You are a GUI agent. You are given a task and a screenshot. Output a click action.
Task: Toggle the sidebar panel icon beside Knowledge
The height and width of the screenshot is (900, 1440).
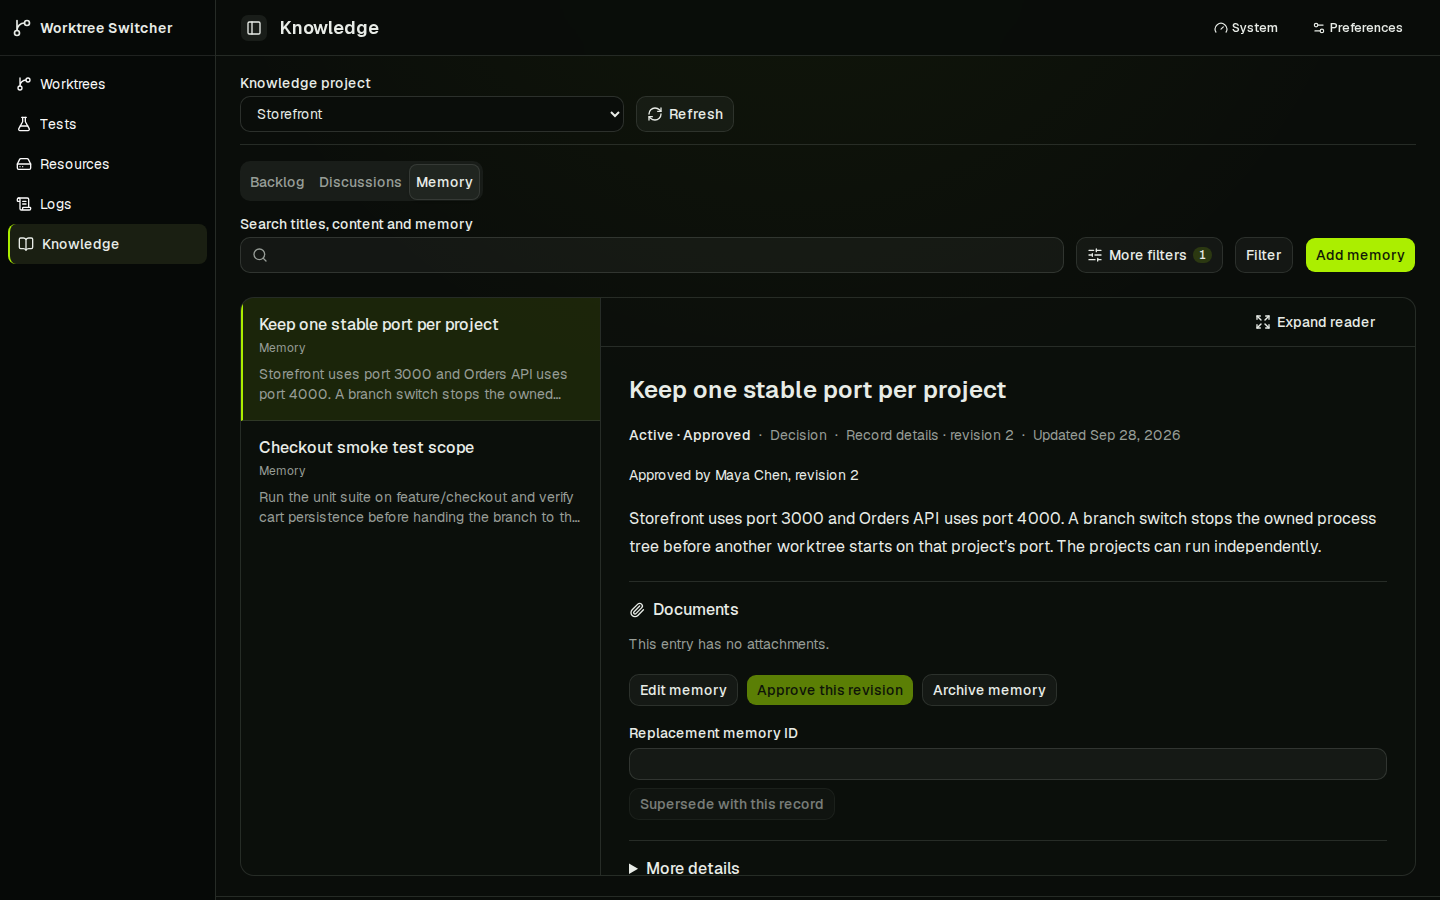pyautogui.click(x=254, y=28)
